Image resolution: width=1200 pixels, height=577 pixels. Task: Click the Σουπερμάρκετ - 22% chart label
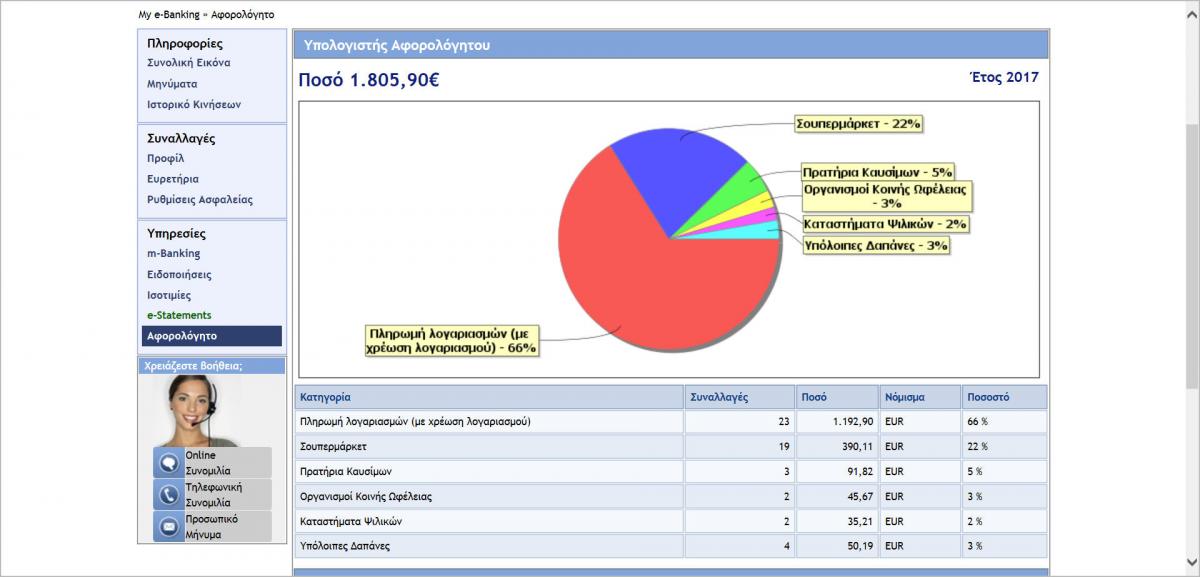[858, 124]
